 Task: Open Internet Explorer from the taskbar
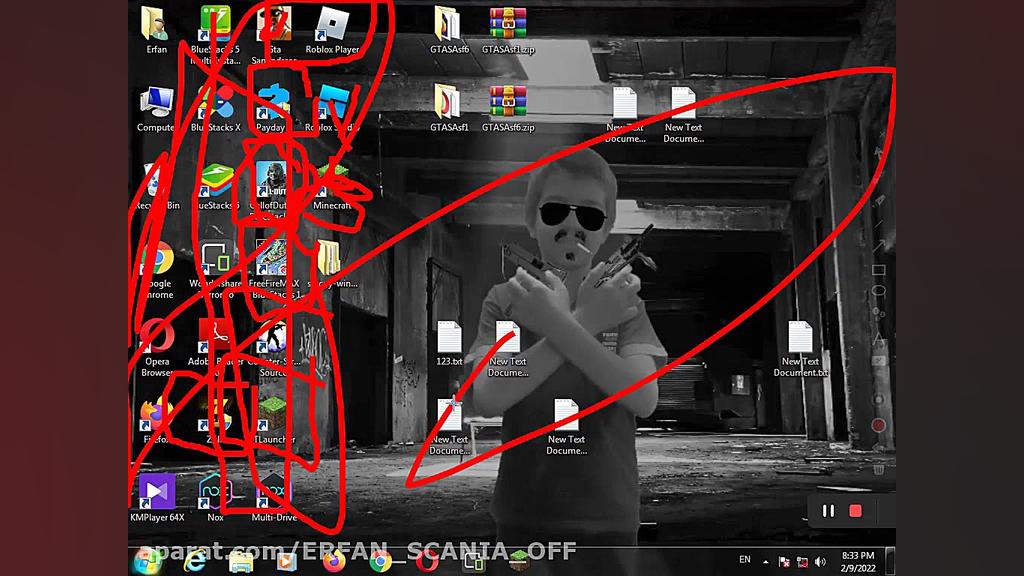pyautogui.click(x=195, y=561)
